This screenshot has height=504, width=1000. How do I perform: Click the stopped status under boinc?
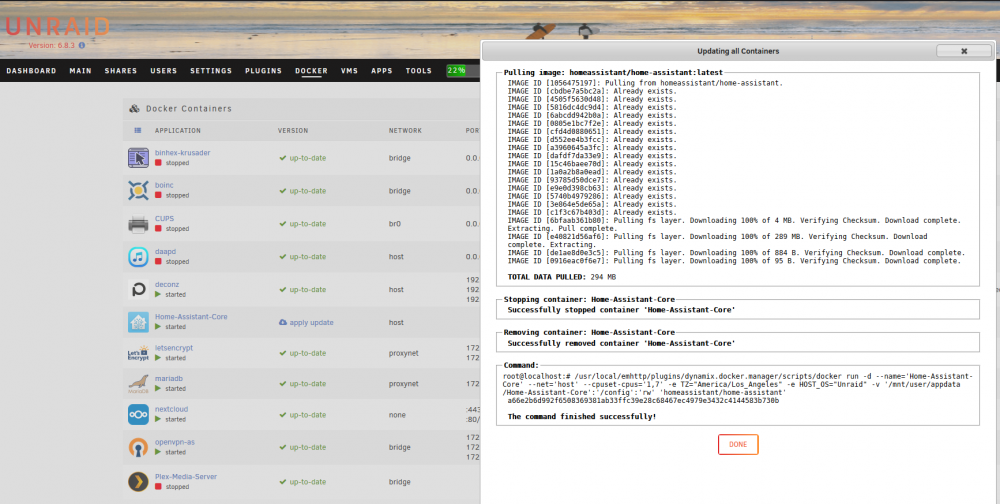pyautogui.click(x=172, y=195)
